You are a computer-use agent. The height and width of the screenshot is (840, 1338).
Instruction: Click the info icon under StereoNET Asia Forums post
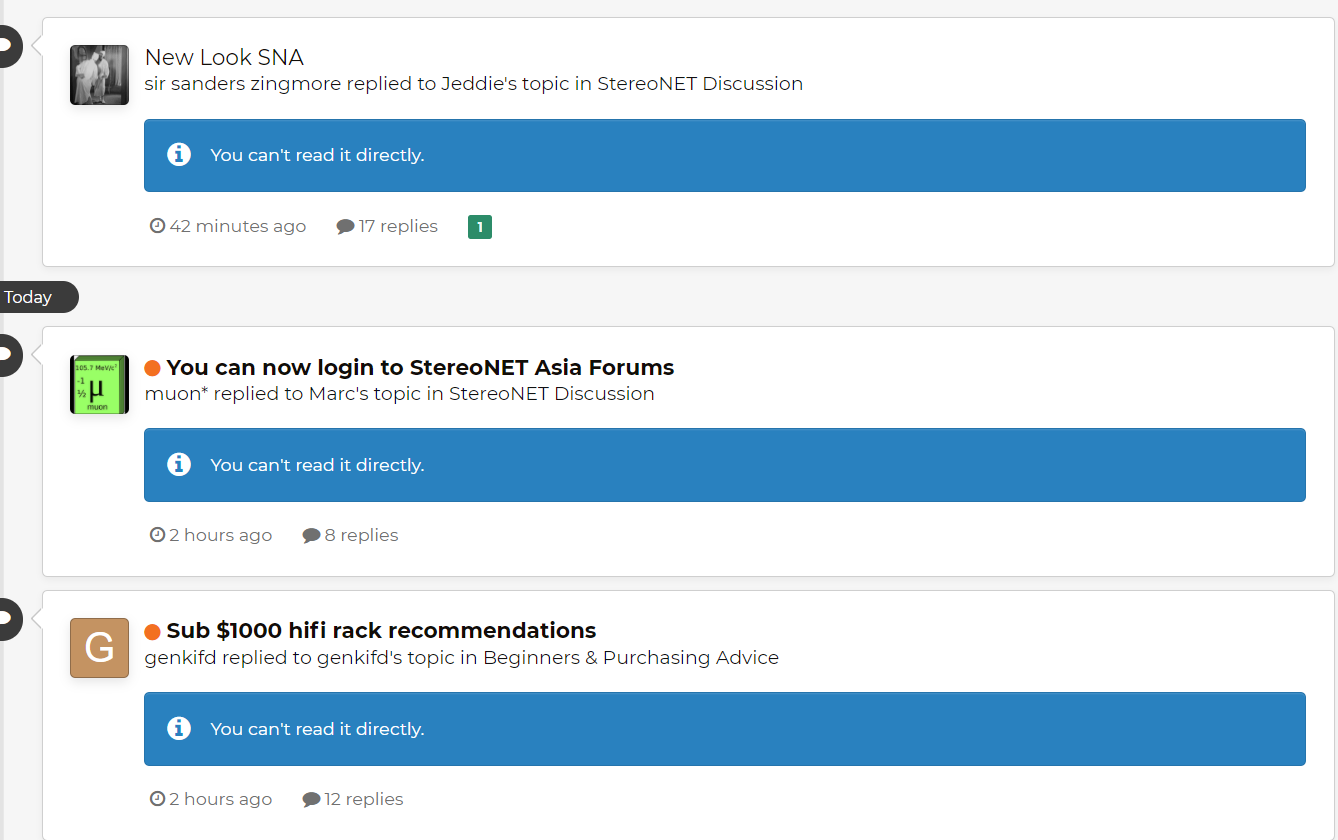(x=179, y=464)
